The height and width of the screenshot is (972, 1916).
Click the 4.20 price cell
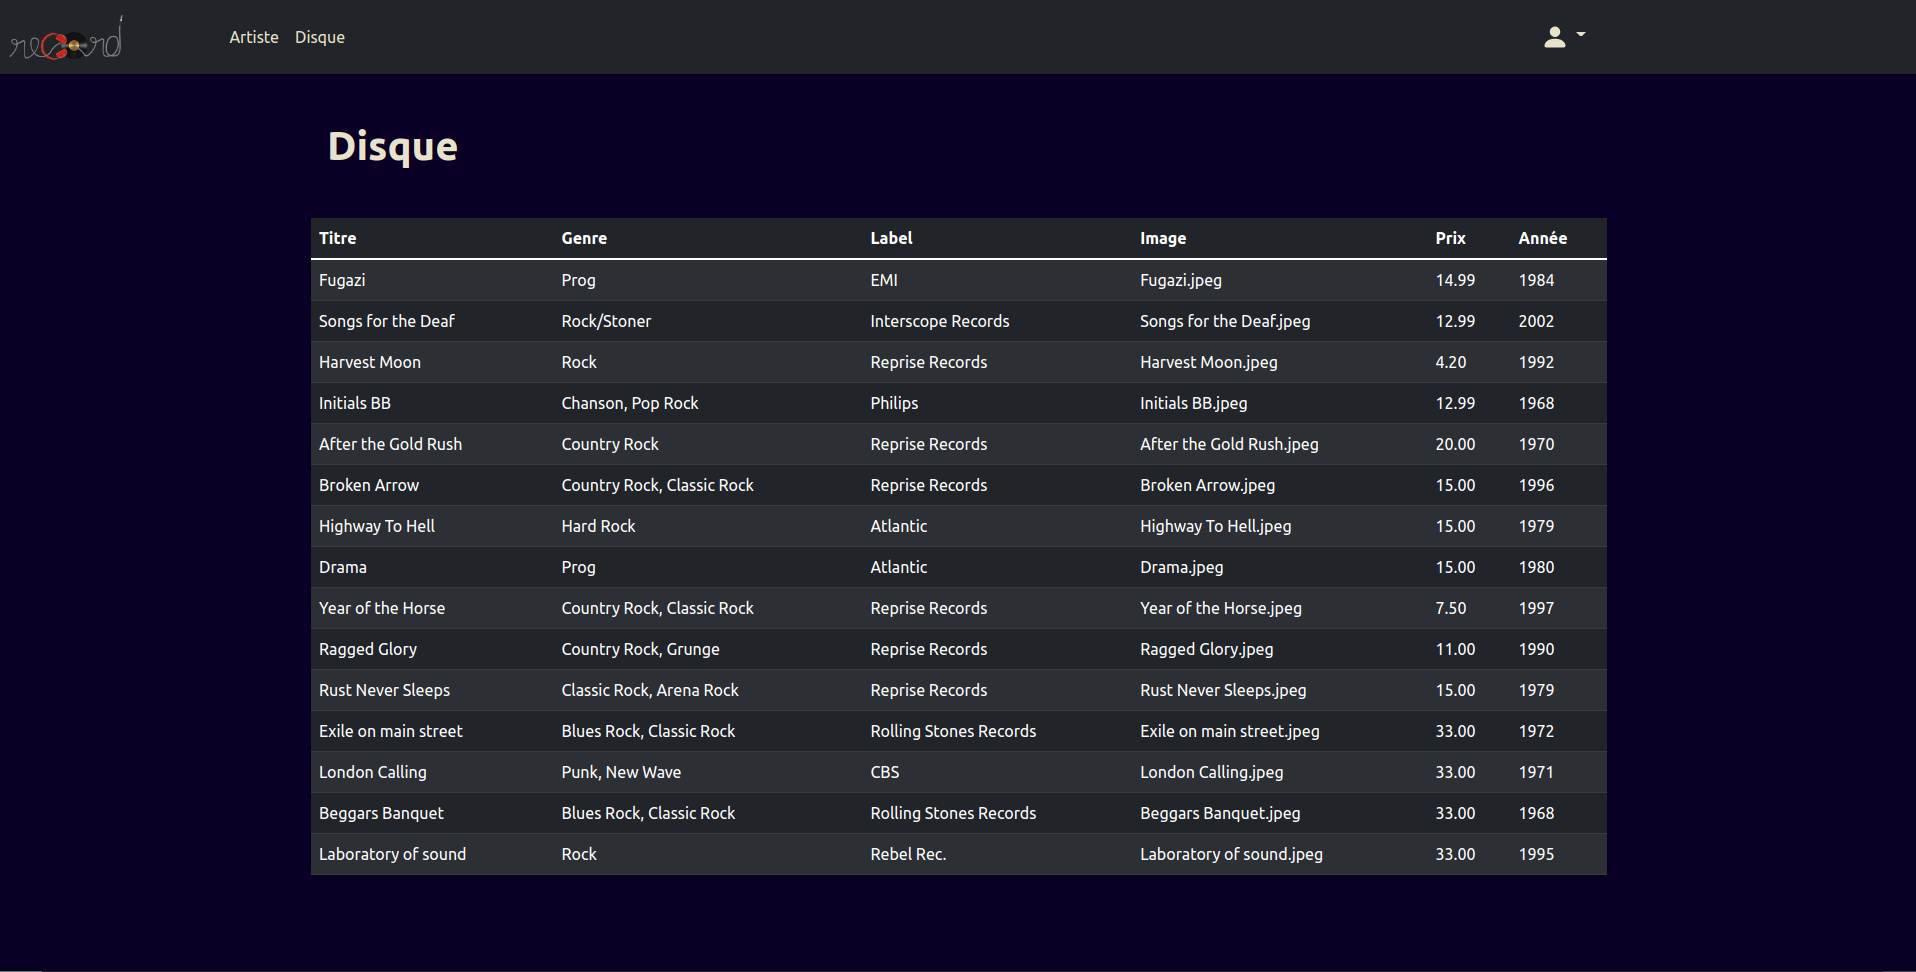pos(1451,362)
